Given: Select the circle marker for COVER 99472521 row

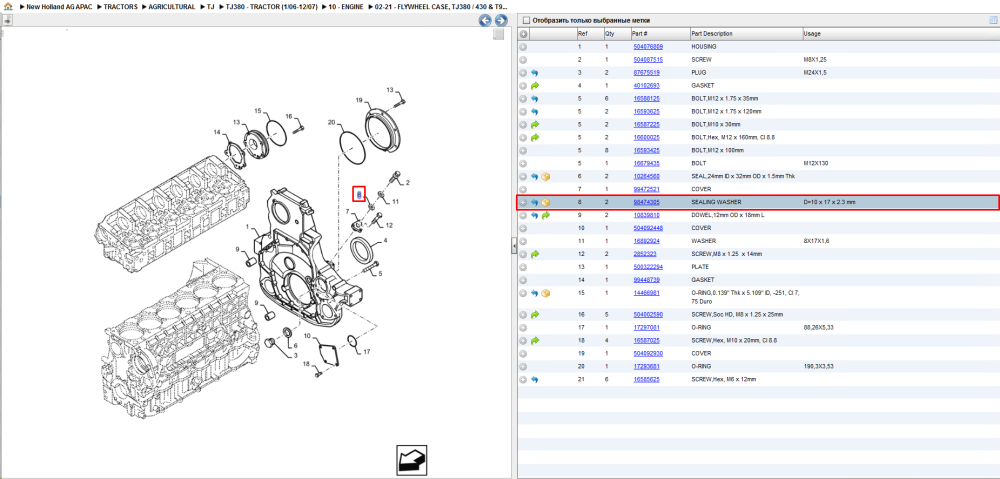Looking at the screenshot, I should [523, 189].
